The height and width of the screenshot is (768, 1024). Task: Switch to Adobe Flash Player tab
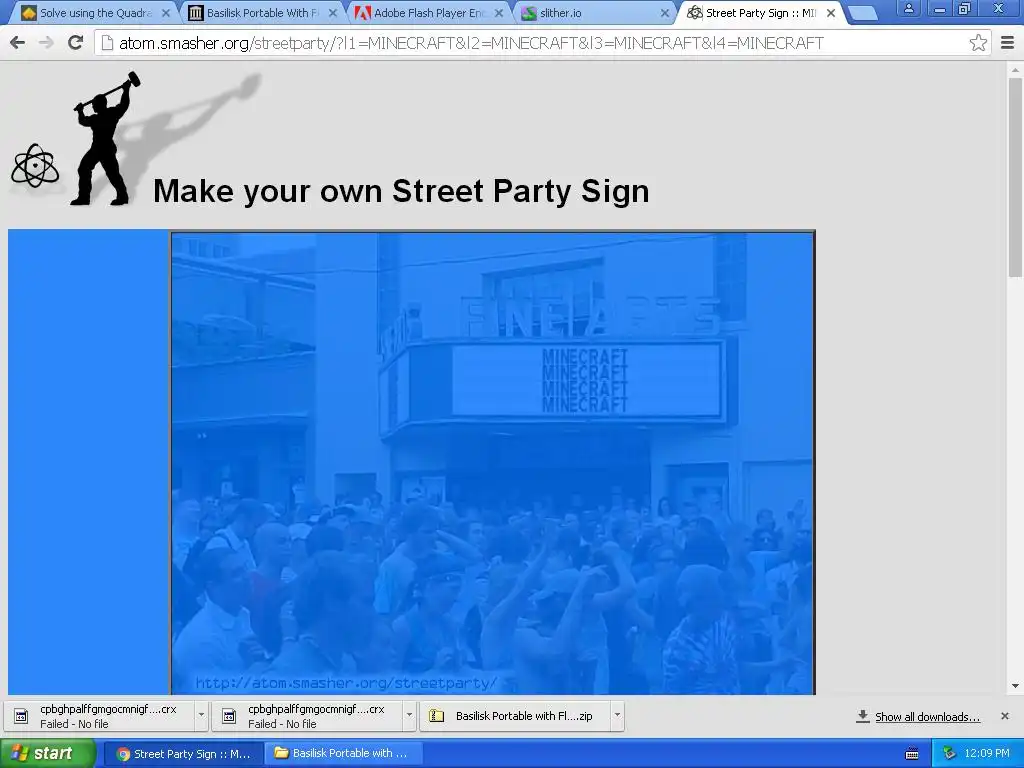click(428, 13)
